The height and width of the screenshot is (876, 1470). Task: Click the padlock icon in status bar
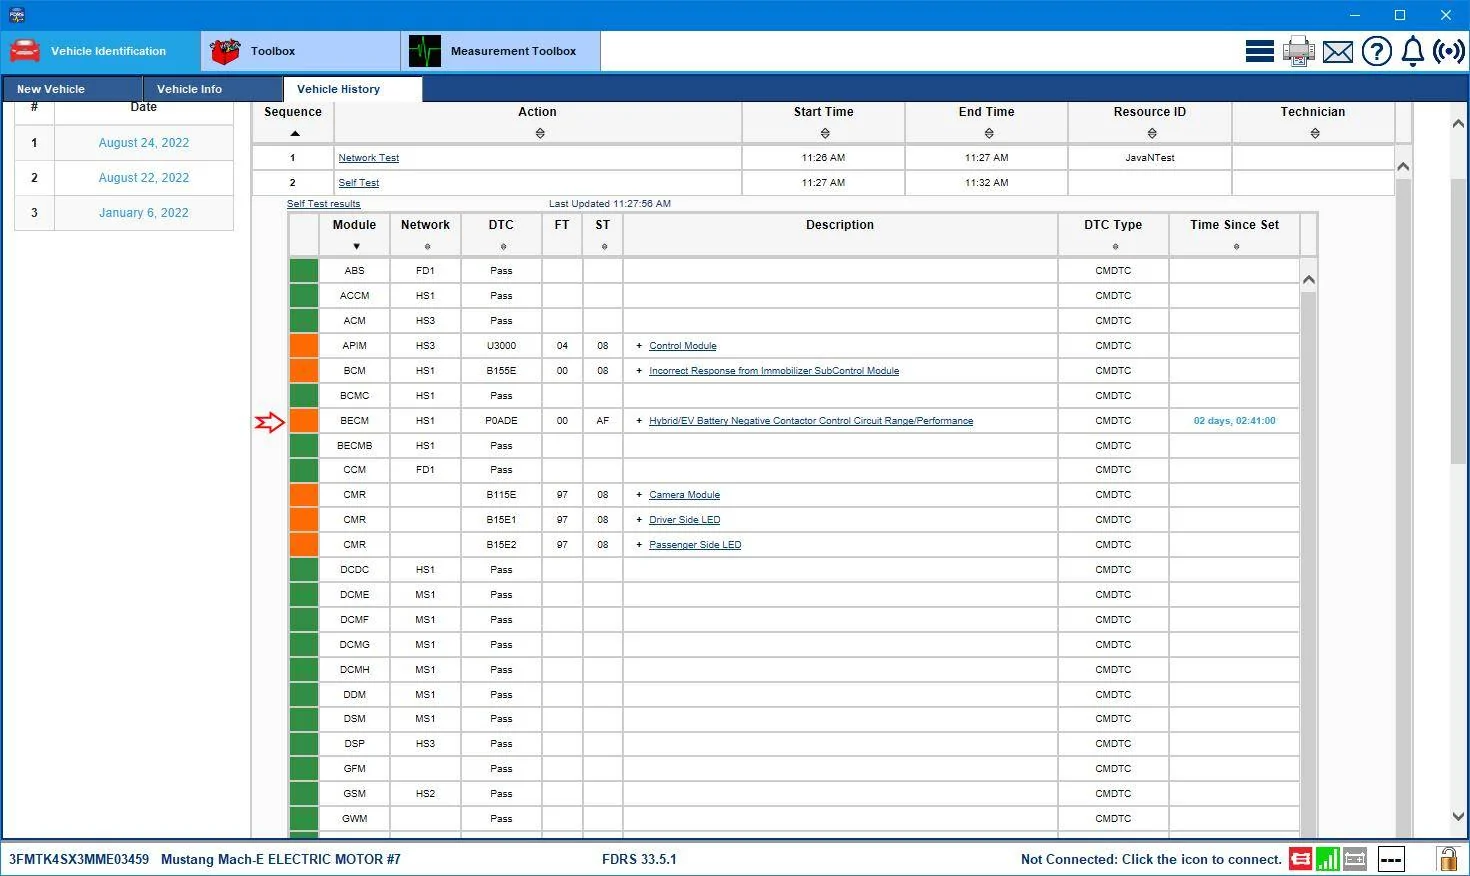coord(1447,859)
